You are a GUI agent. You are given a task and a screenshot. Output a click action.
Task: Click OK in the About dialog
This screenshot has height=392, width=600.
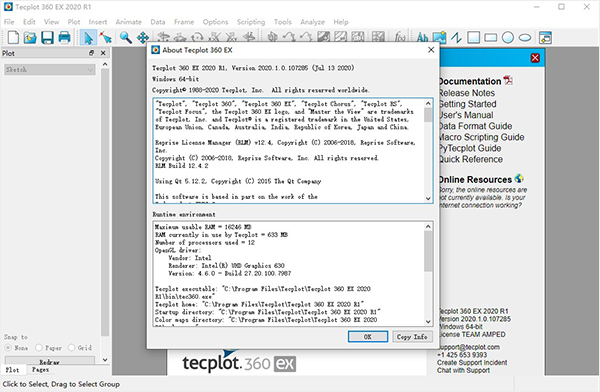point(368,336)
